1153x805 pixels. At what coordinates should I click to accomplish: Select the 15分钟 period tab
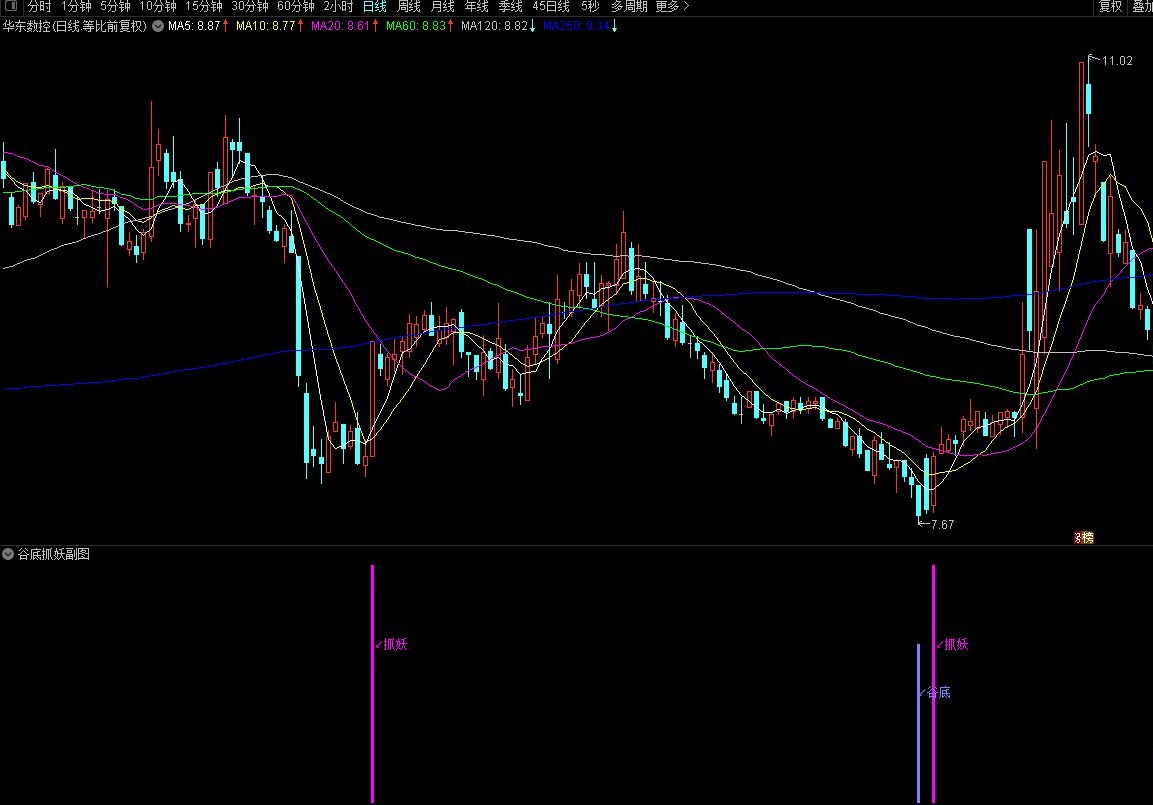pyautogui.click(x=204, y=7)
